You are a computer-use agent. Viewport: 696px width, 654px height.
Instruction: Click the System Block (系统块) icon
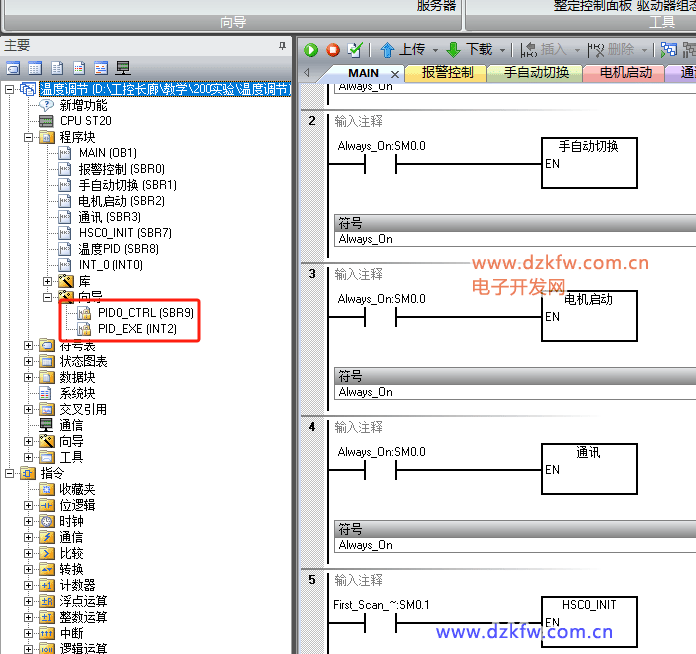[x=46, y=393]
